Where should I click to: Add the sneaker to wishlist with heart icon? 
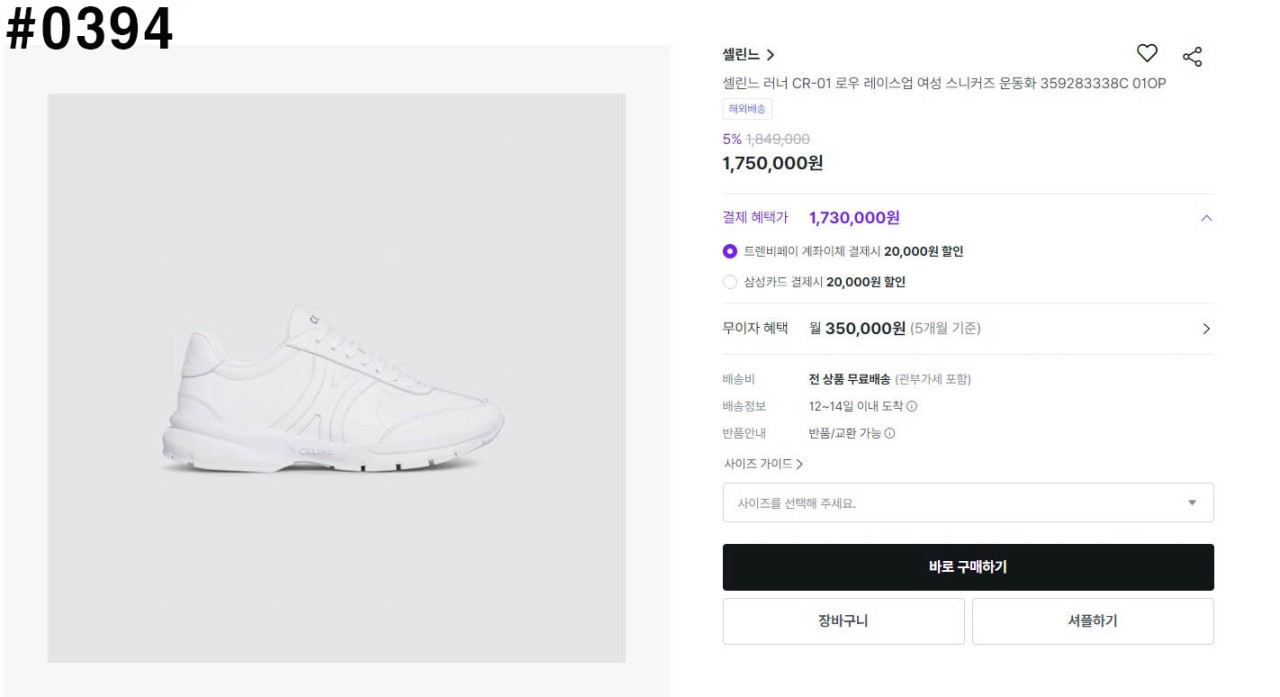[x=1148, y=54]
